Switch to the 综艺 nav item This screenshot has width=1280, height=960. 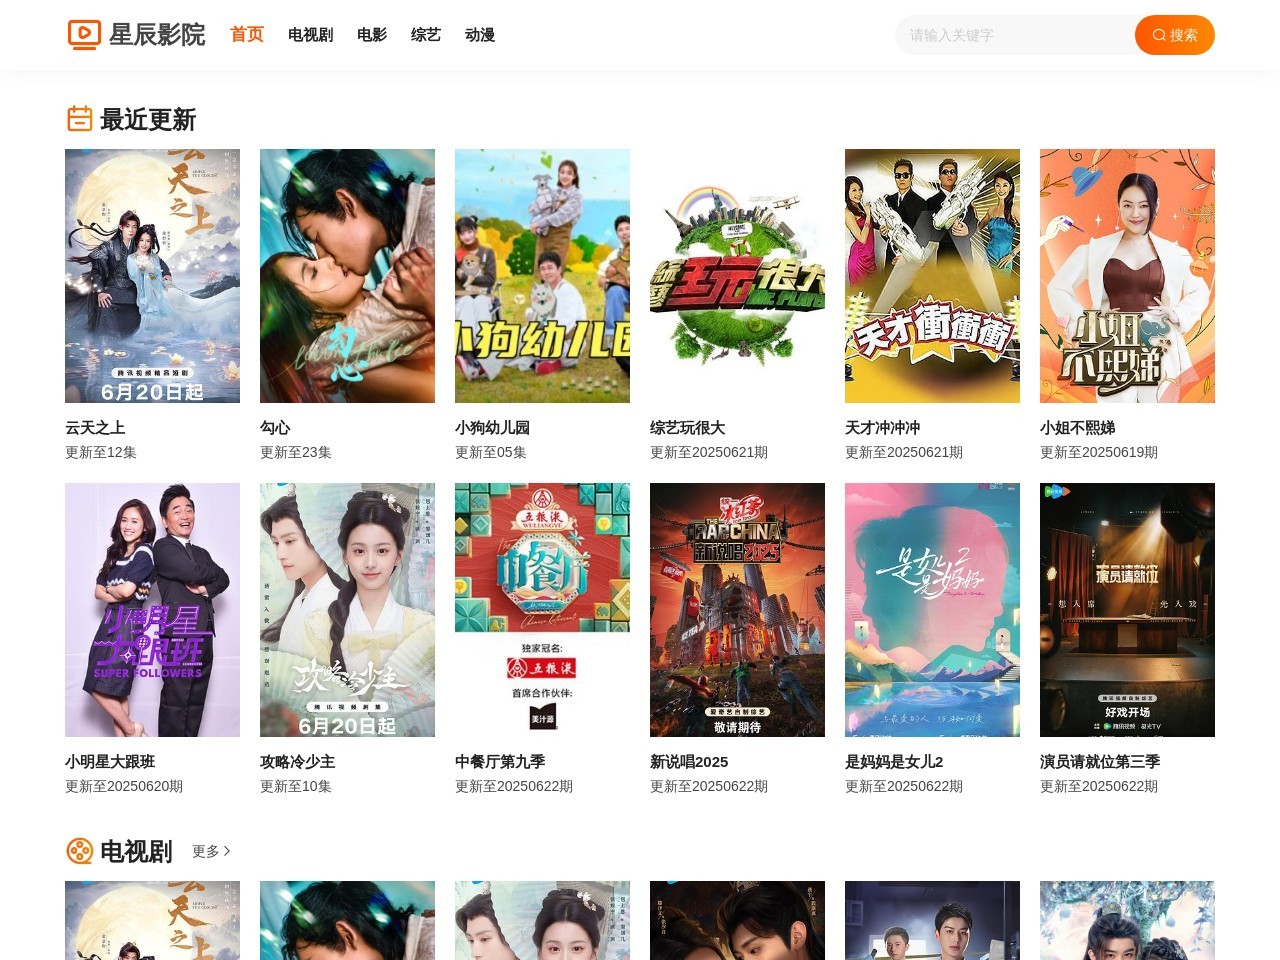[426, 35]
